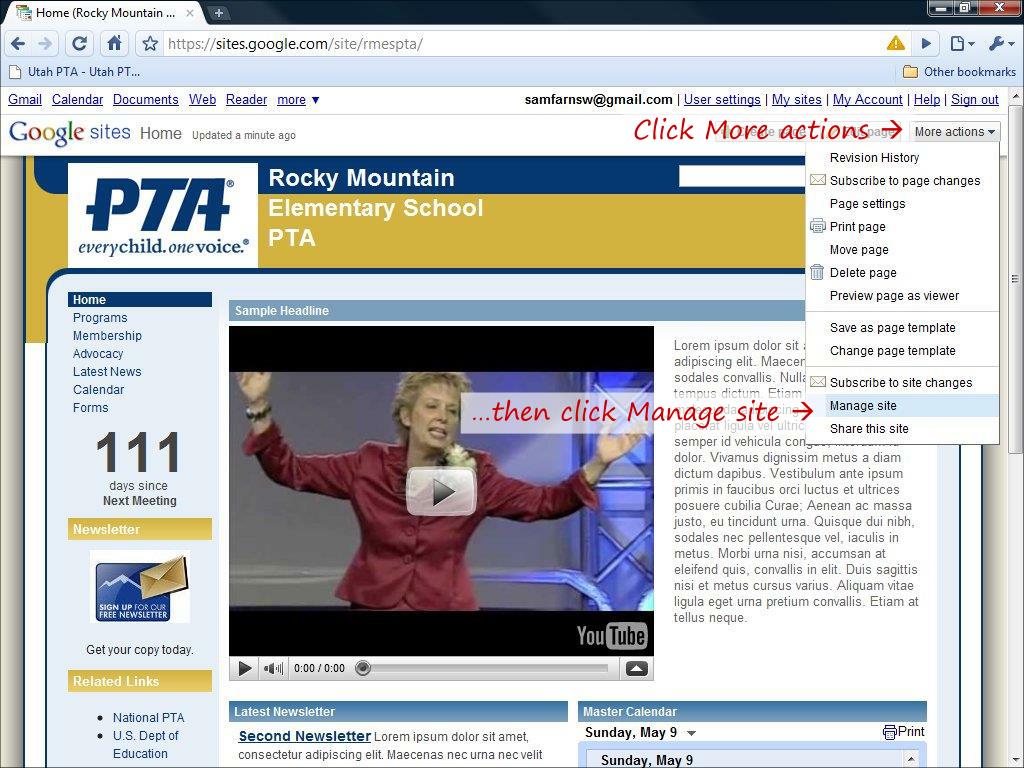
Task: Open Calendar in the sidebar navigation
Action: (x=99, y=389)
